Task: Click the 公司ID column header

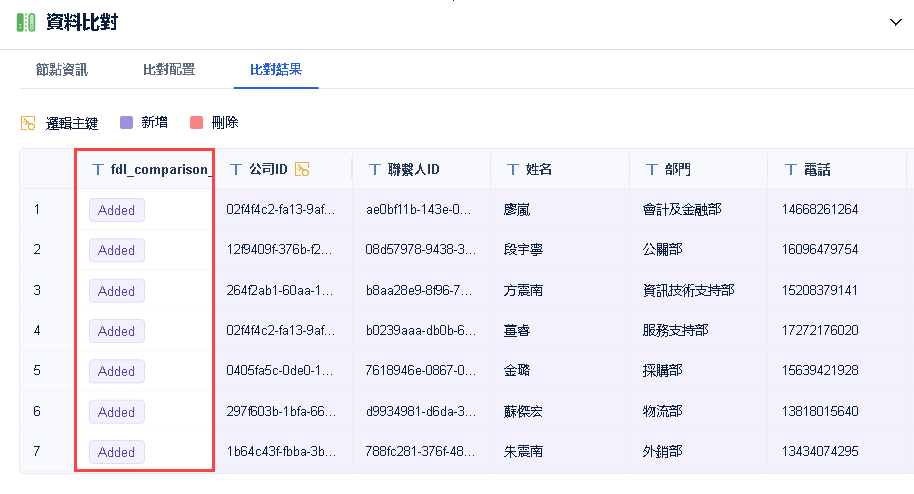Action: tap(268, 169)
